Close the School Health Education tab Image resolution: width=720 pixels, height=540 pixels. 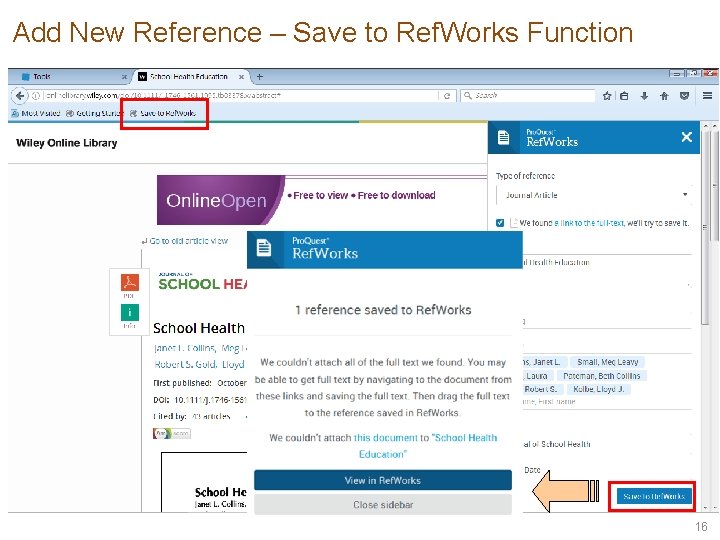[241, 77]
